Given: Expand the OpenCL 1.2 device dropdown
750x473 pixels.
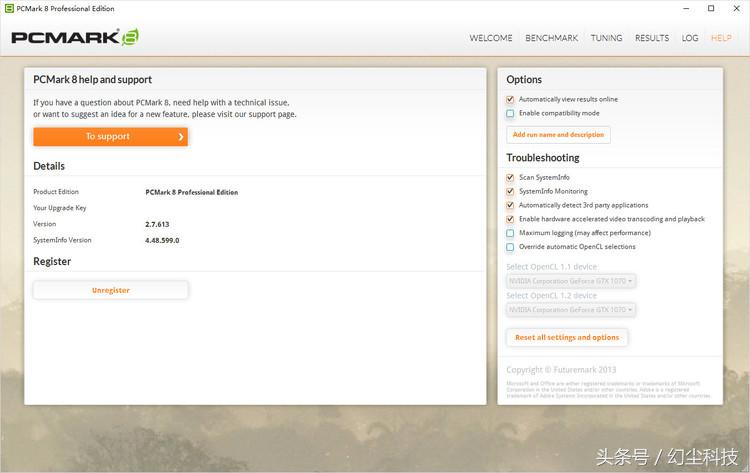Looking at the screenshot, I should pyautogui.click(x=571, y=310).
